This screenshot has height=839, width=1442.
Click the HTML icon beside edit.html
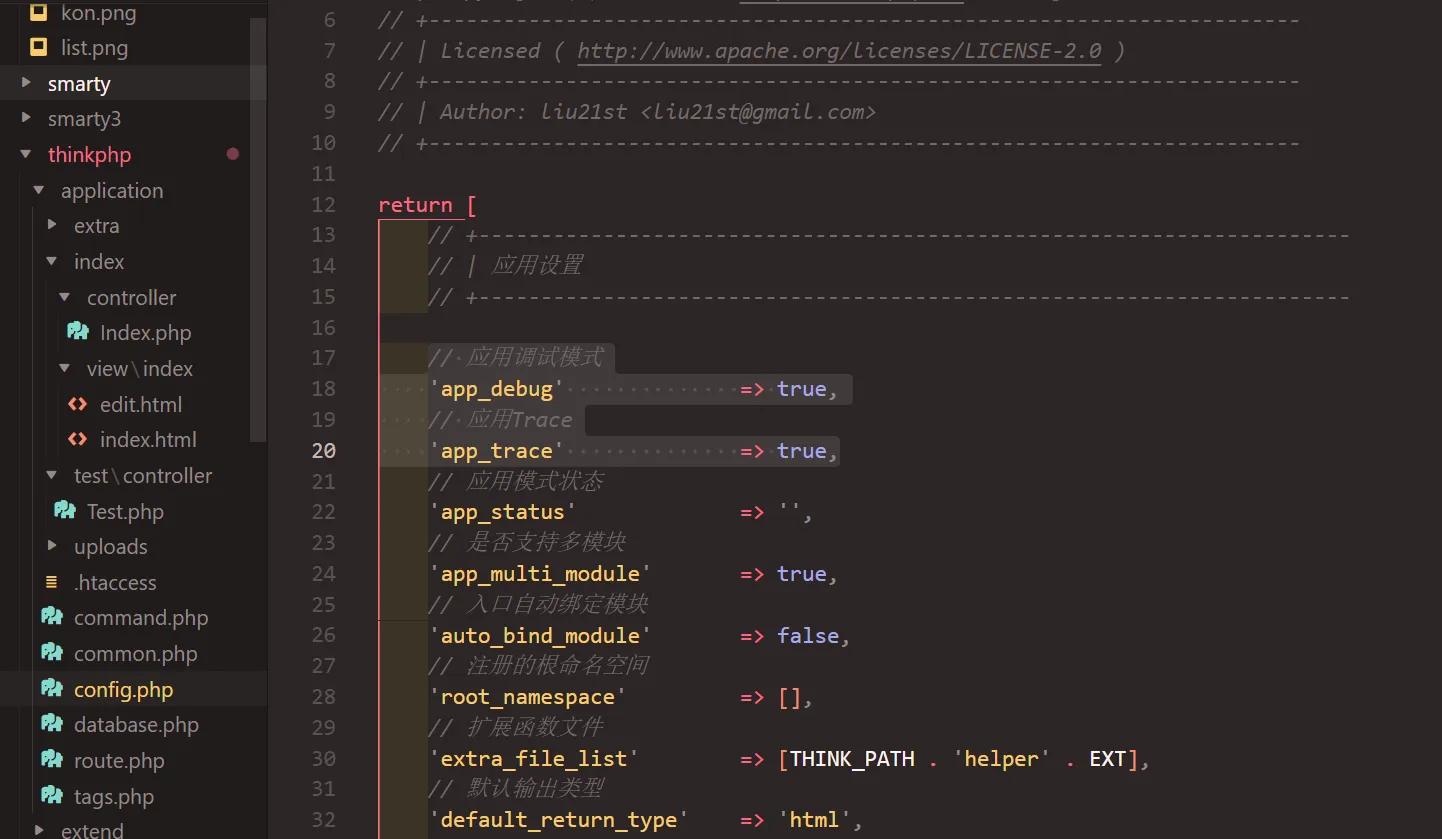click(x=77, y=404)
